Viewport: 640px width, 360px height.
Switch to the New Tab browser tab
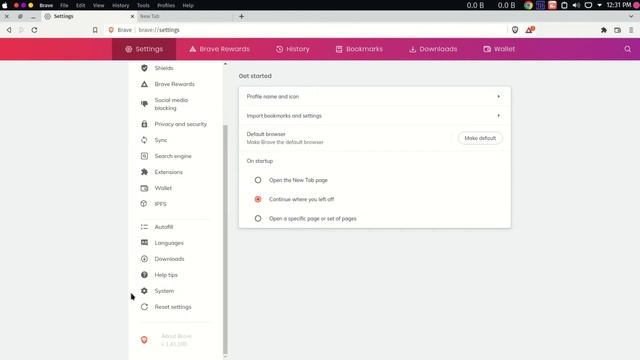(185, 16)
